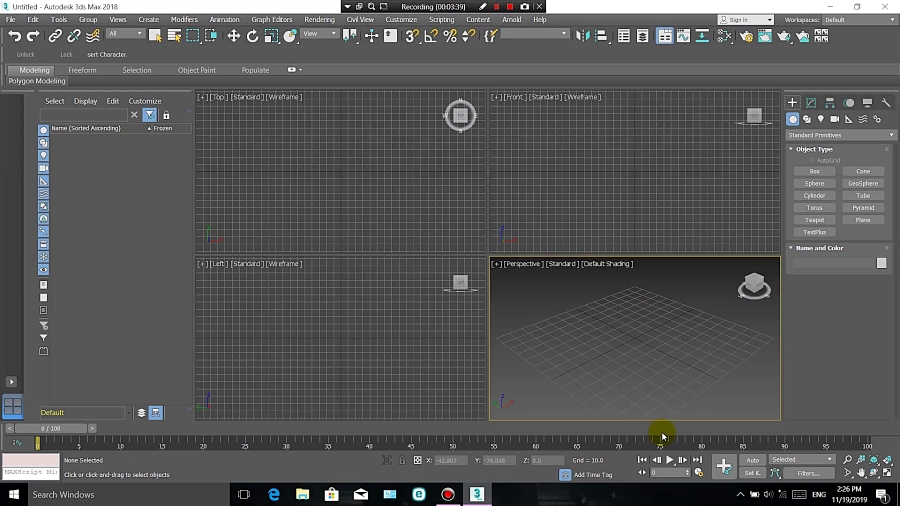The image size is (900, 506).
Task: Open the Motion panel tab
Action: tap(849, 103)
